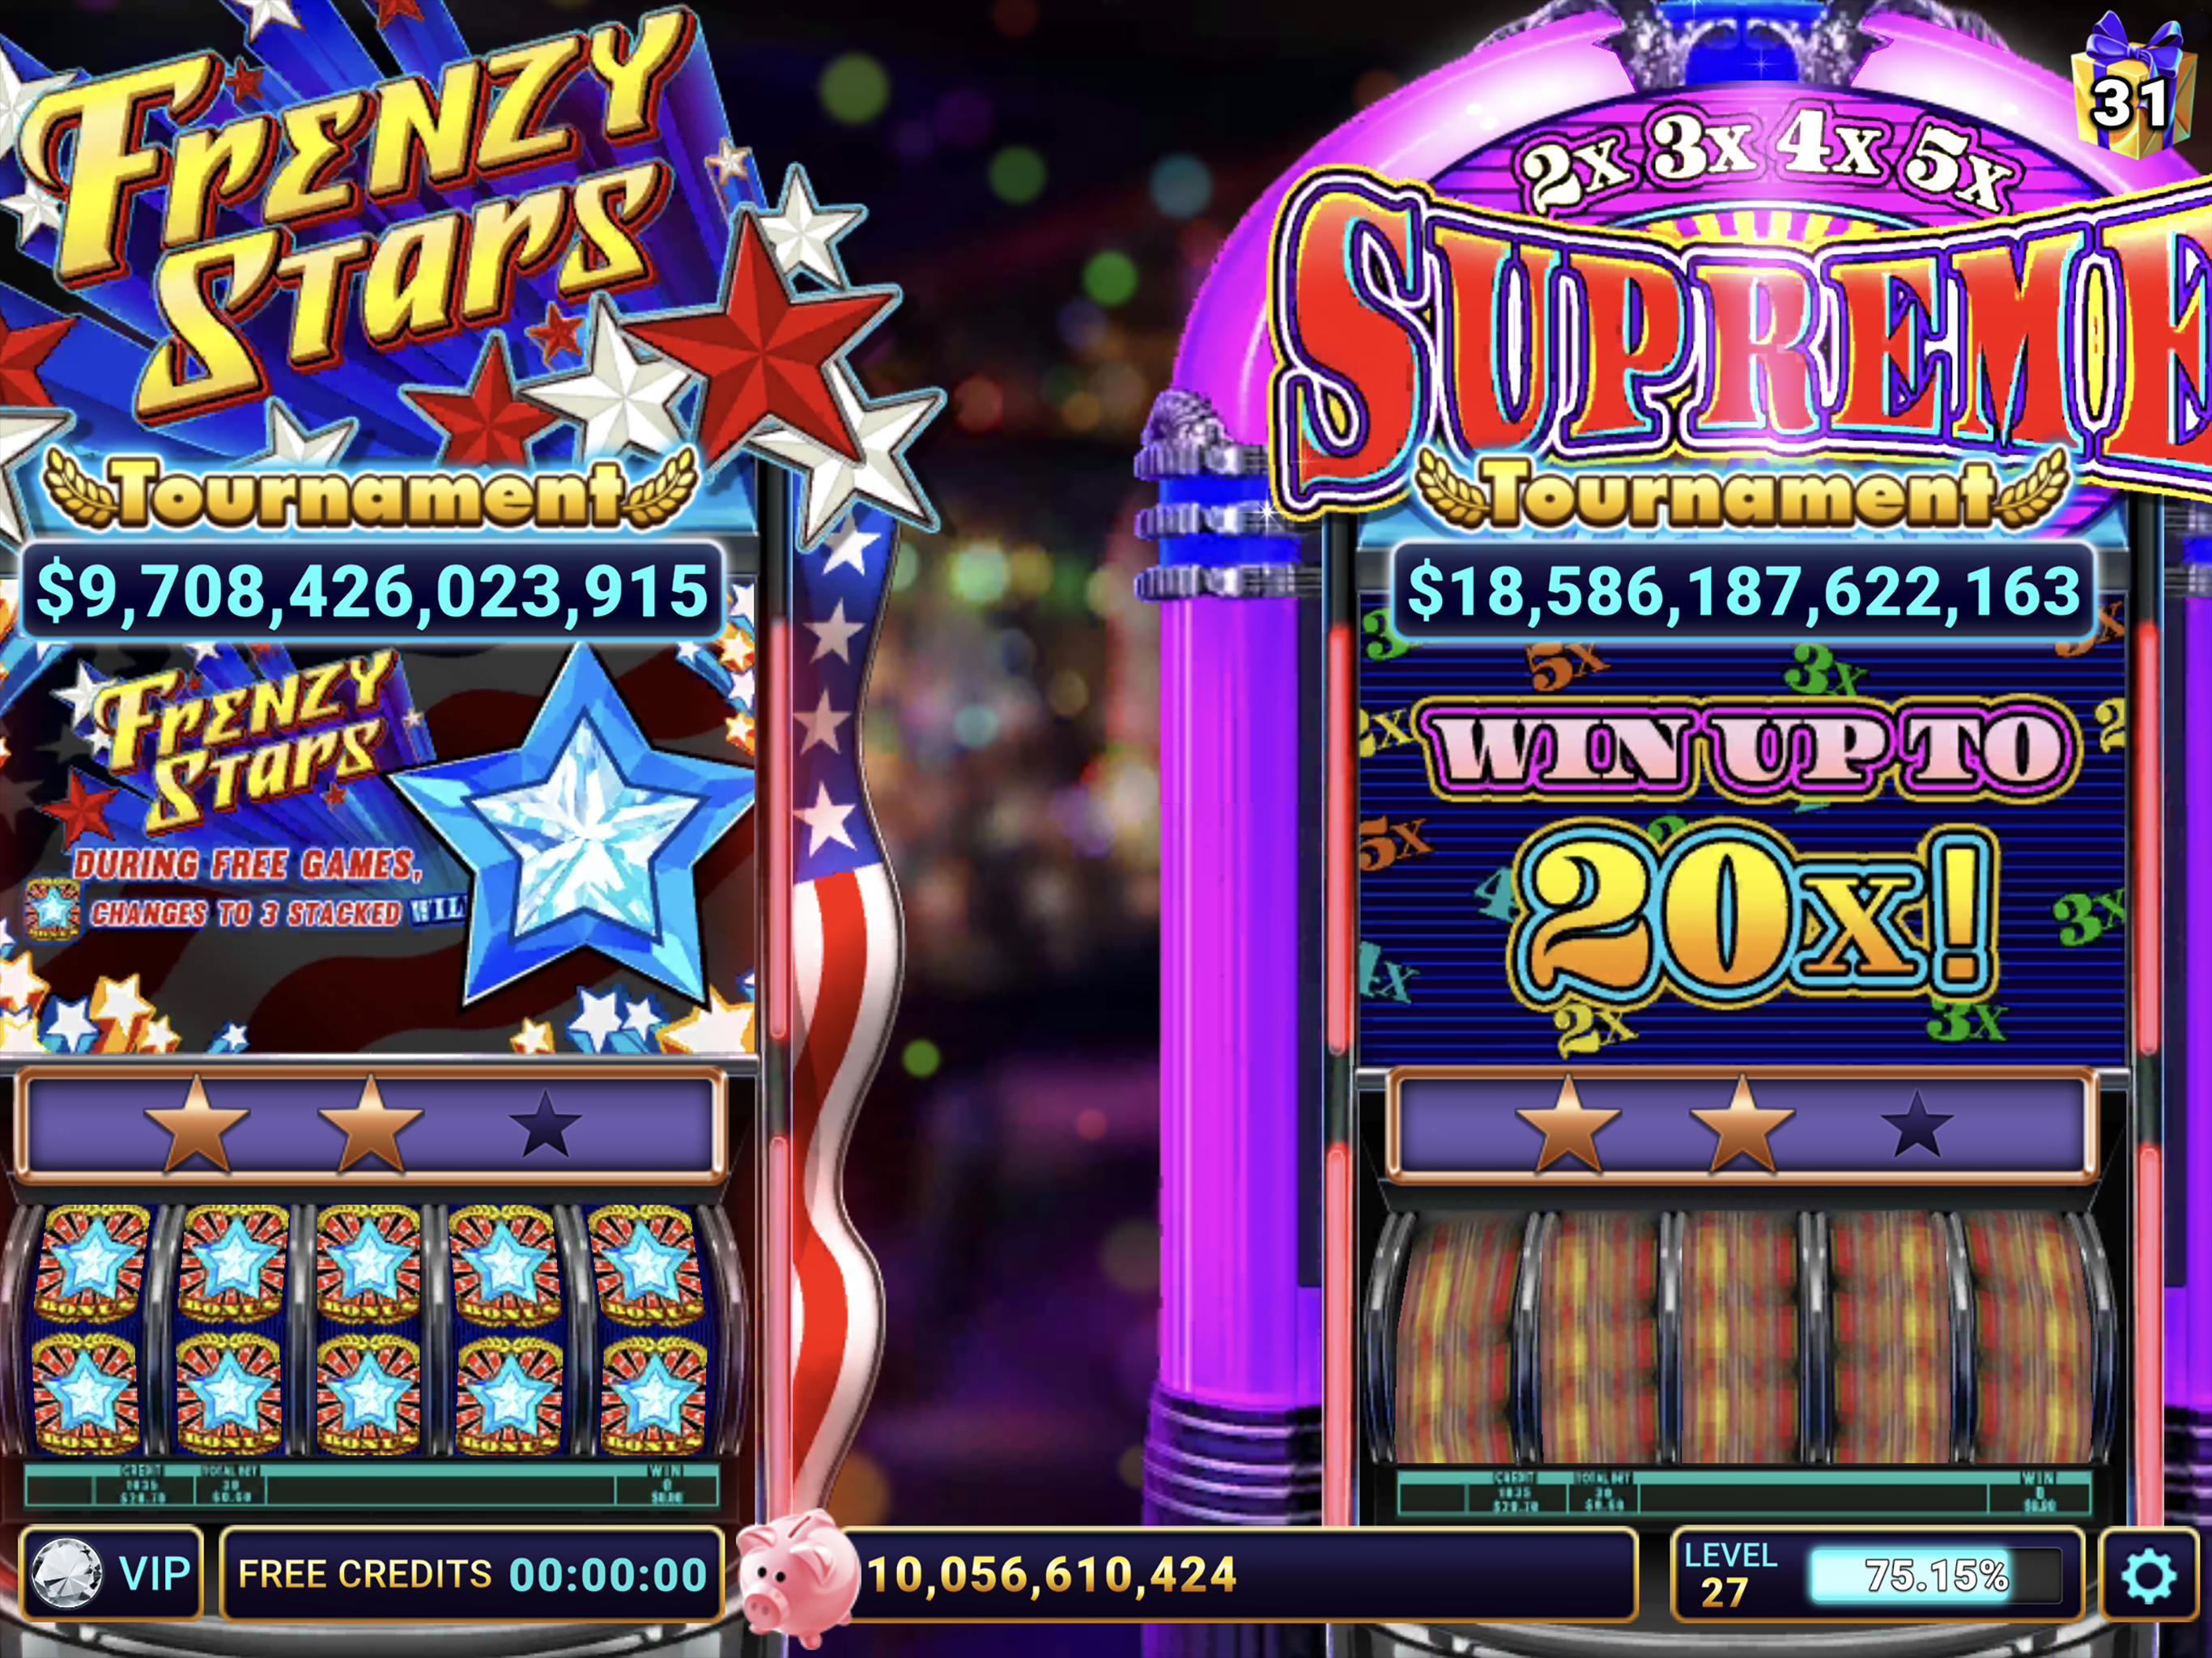Open the settings gear icon
This screenshot has width=2212, height=1658.
coord(2149,1576)
